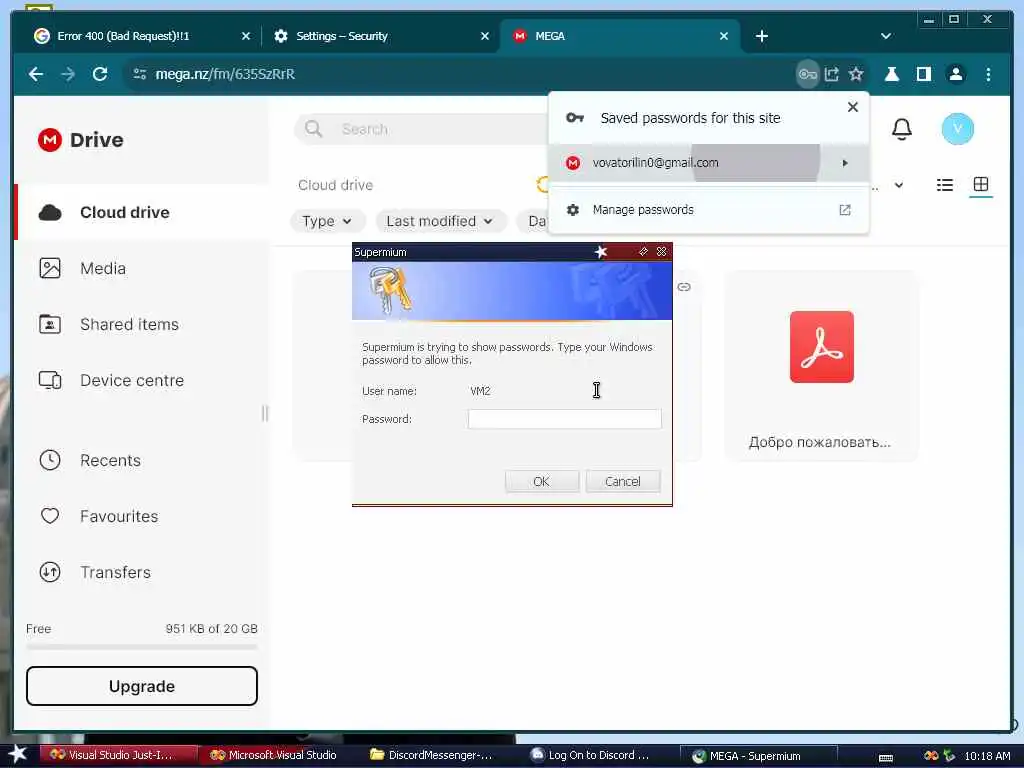The height and width of the screenshot is (768, 1024).
Task: Click the storage usage progress bar
Action: (142, 647)
